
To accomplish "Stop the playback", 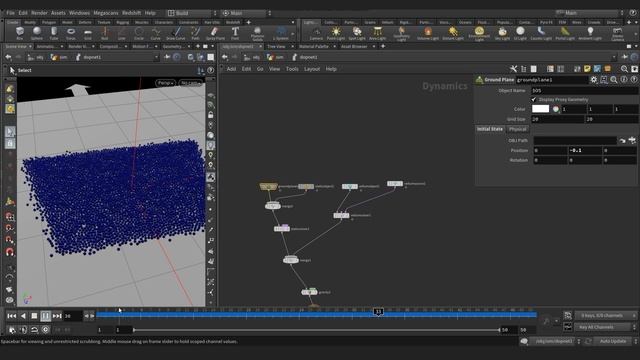I will (x=34, y=316).
